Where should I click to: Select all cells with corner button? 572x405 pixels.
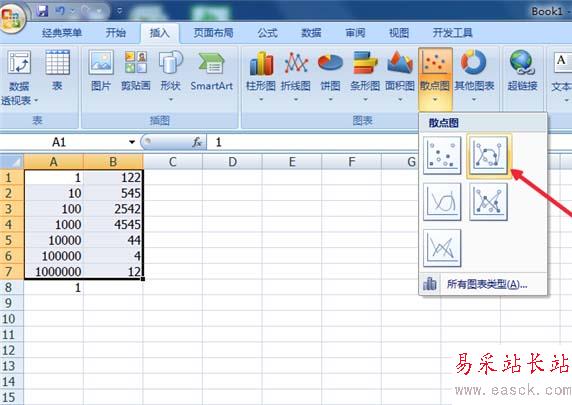pos(12,162)
